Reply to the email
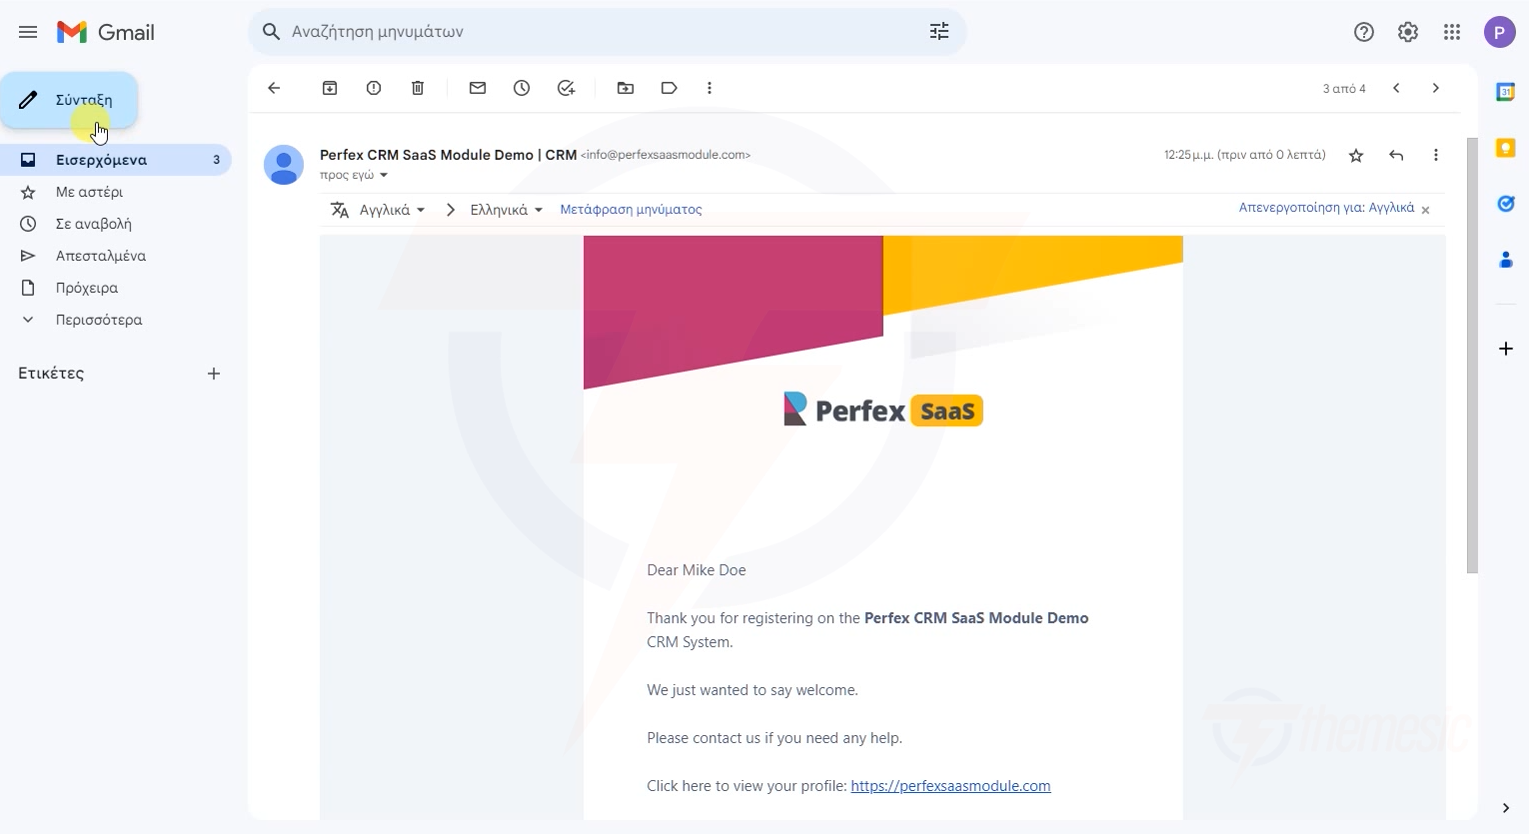Screen dimensions: 1529x834 click(1396, 155)
